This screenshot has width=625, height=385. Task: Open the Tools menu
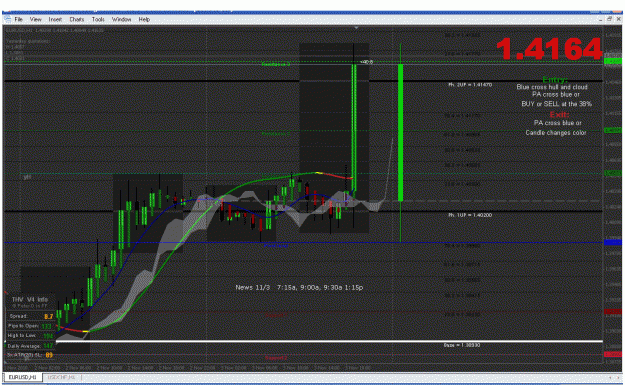(x=98, y=19)
